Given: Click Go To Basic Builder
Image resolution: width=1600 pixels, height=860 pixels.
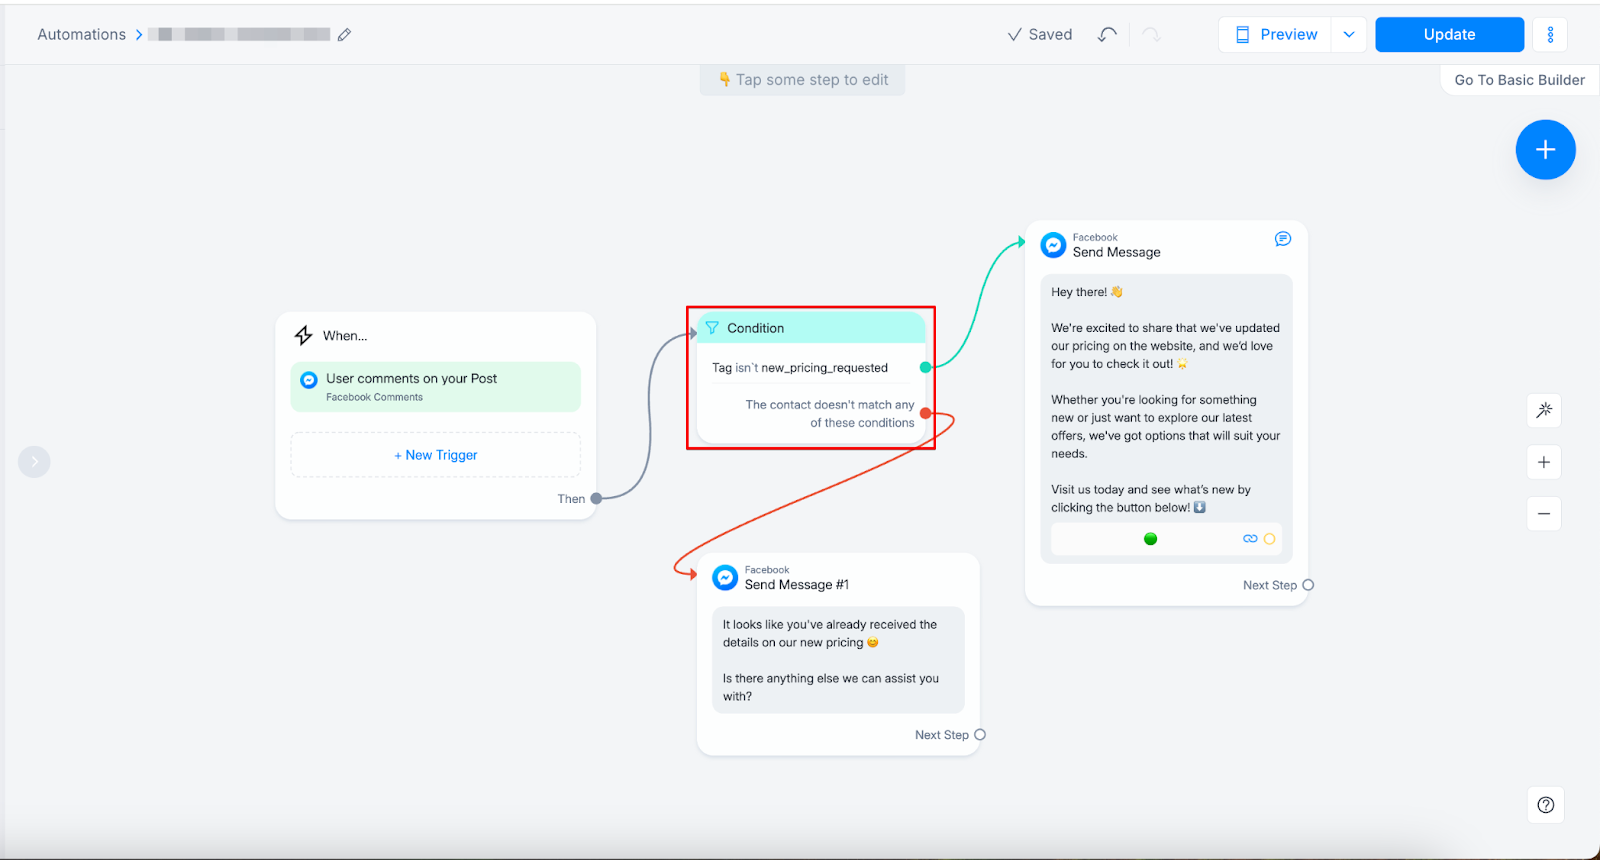Looking at the screenshot, I should (x=1519, y=80).
